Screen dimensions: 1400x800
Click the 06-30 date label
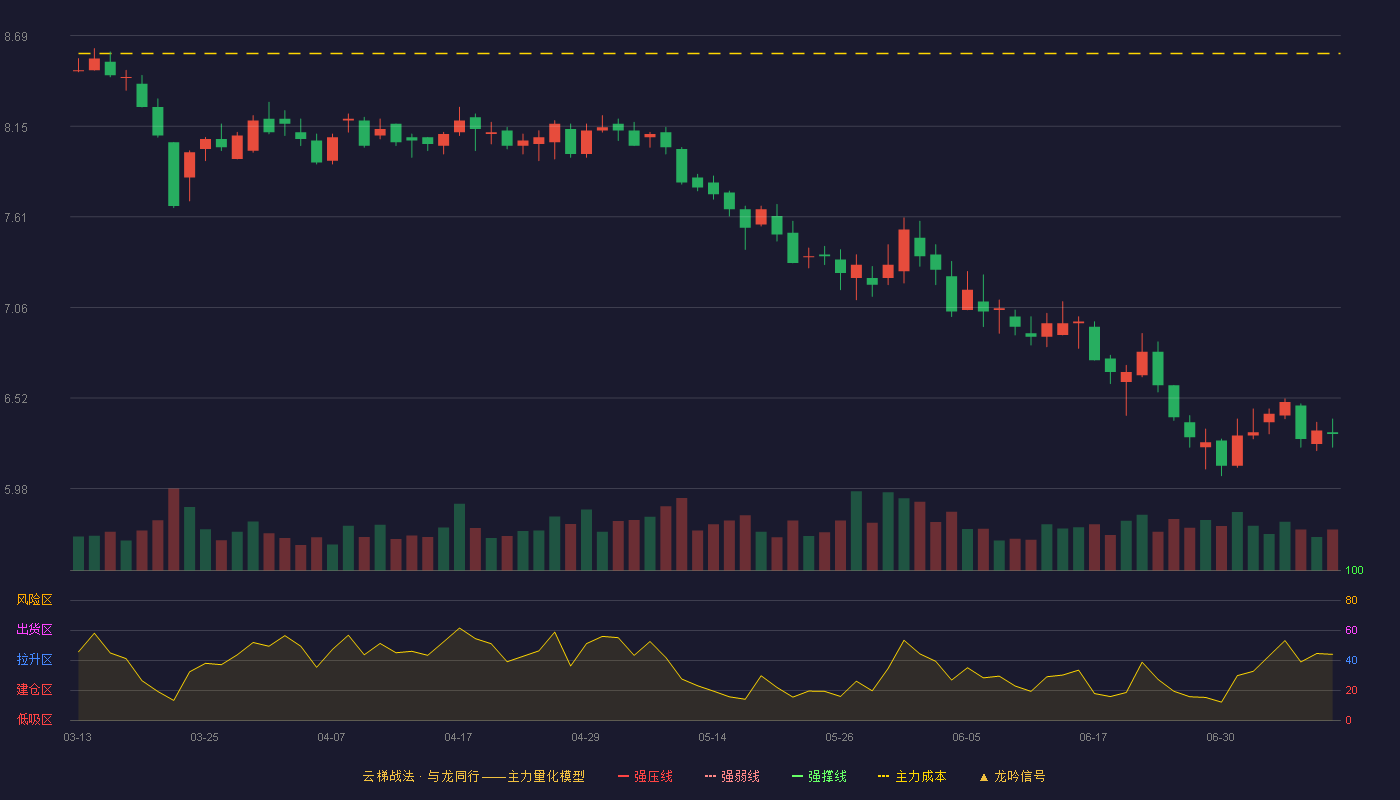[1221, 737]
